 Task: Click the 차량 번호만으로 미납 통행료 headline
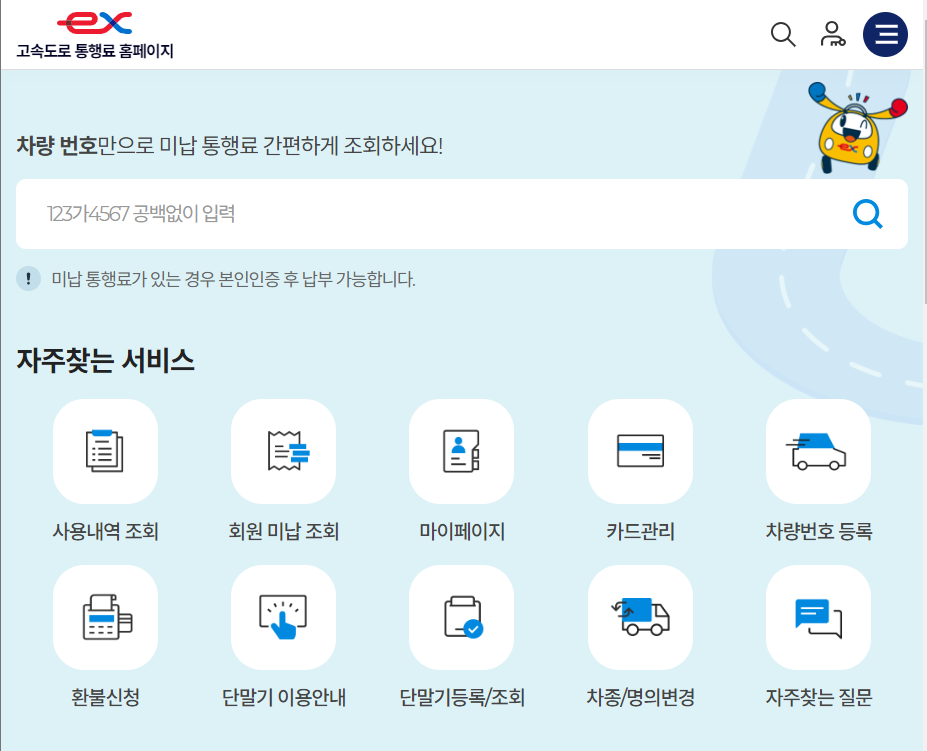229,145
